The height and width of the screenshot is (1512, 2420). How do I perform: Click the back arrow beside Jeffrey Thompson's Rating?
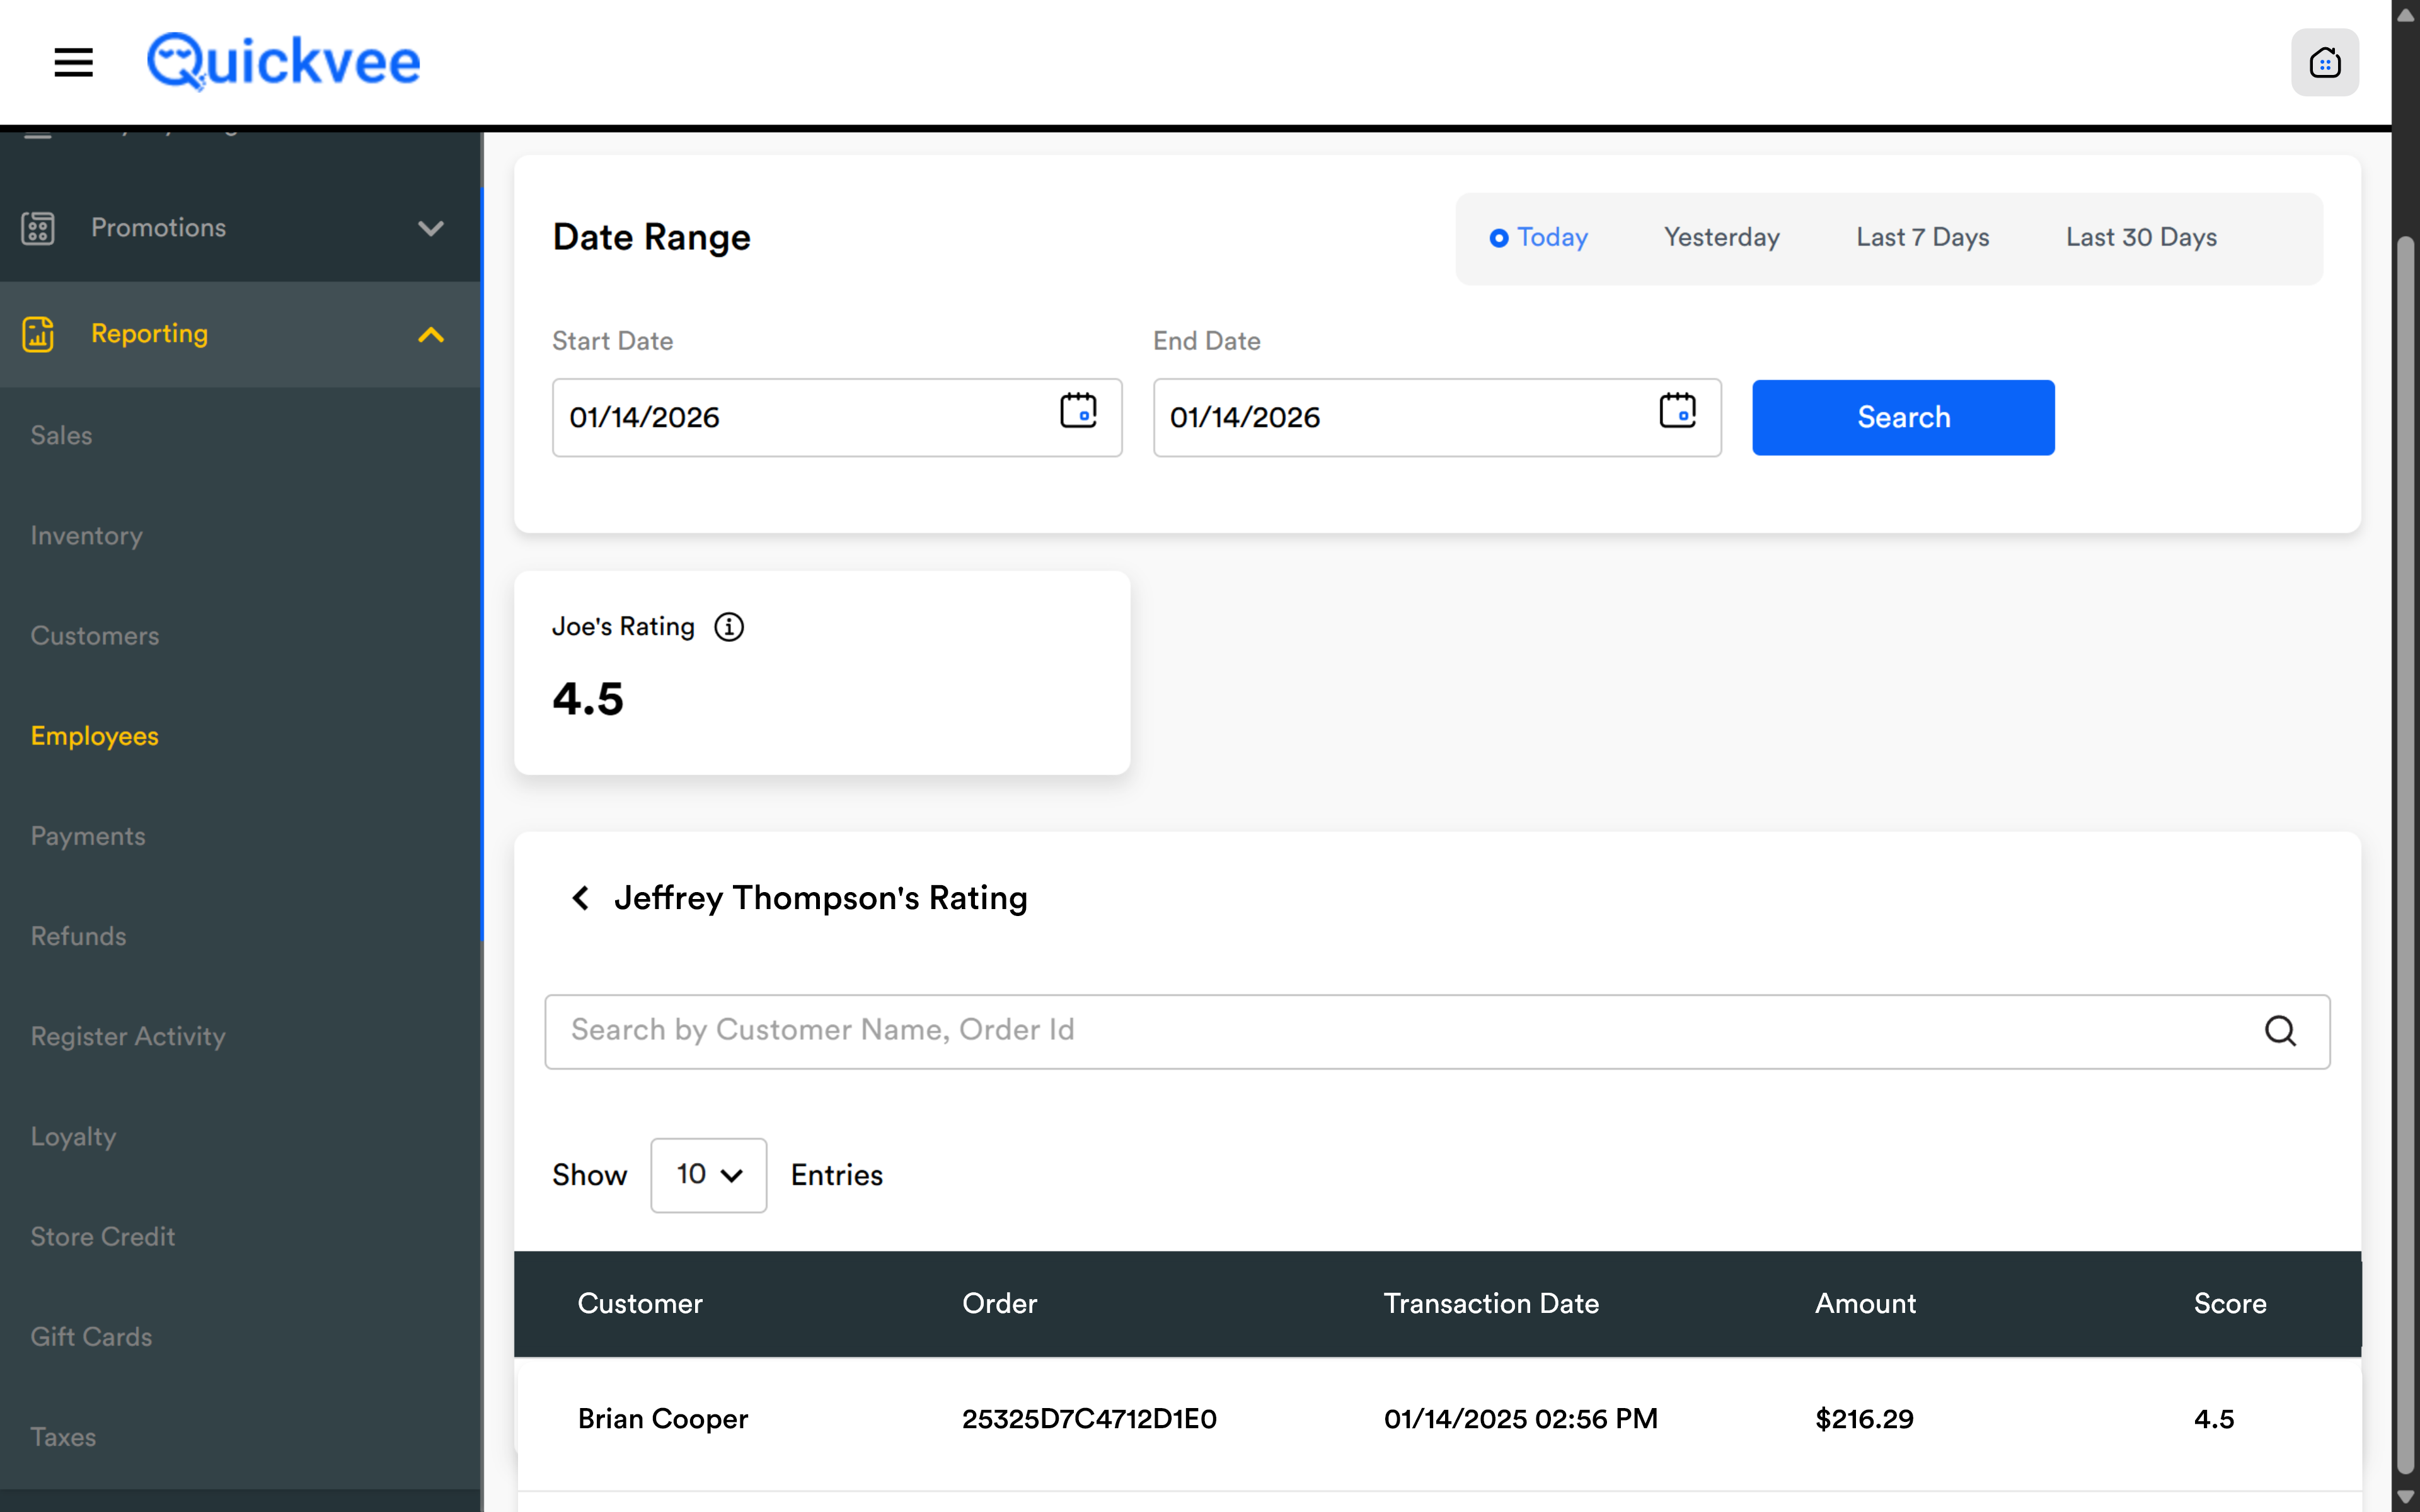(581, 898)
